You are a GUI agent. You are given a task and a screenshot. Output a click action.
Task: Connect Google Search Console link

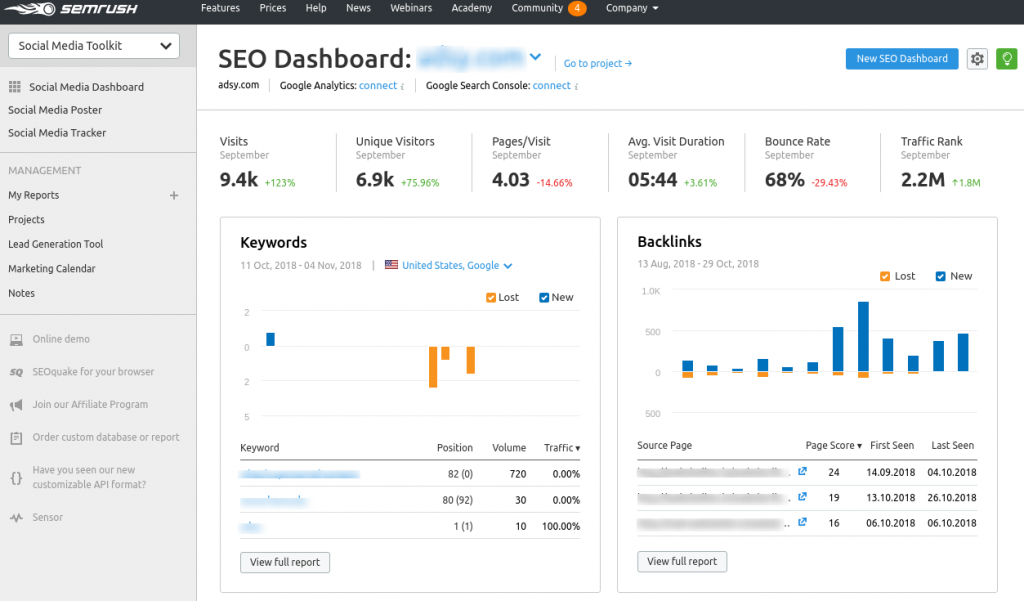[x=552, y=86]
